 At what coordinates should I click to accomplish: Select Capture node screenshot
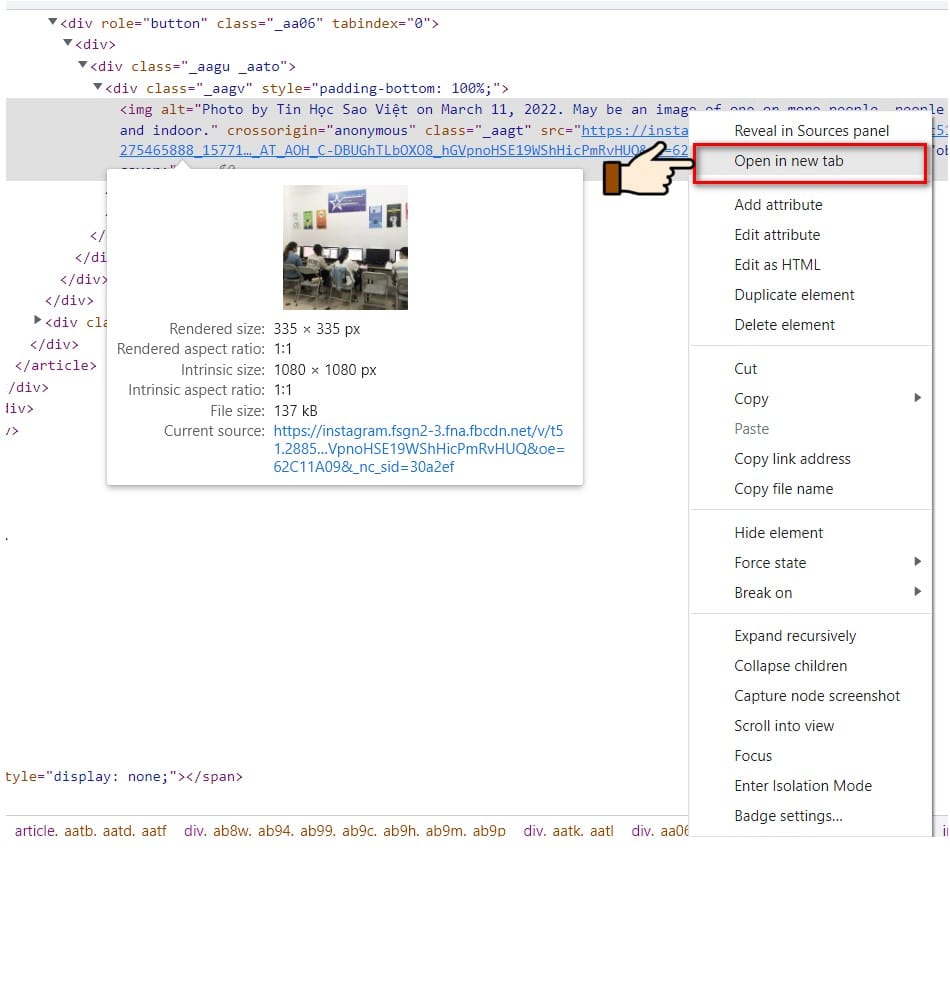tap(811, 696)
